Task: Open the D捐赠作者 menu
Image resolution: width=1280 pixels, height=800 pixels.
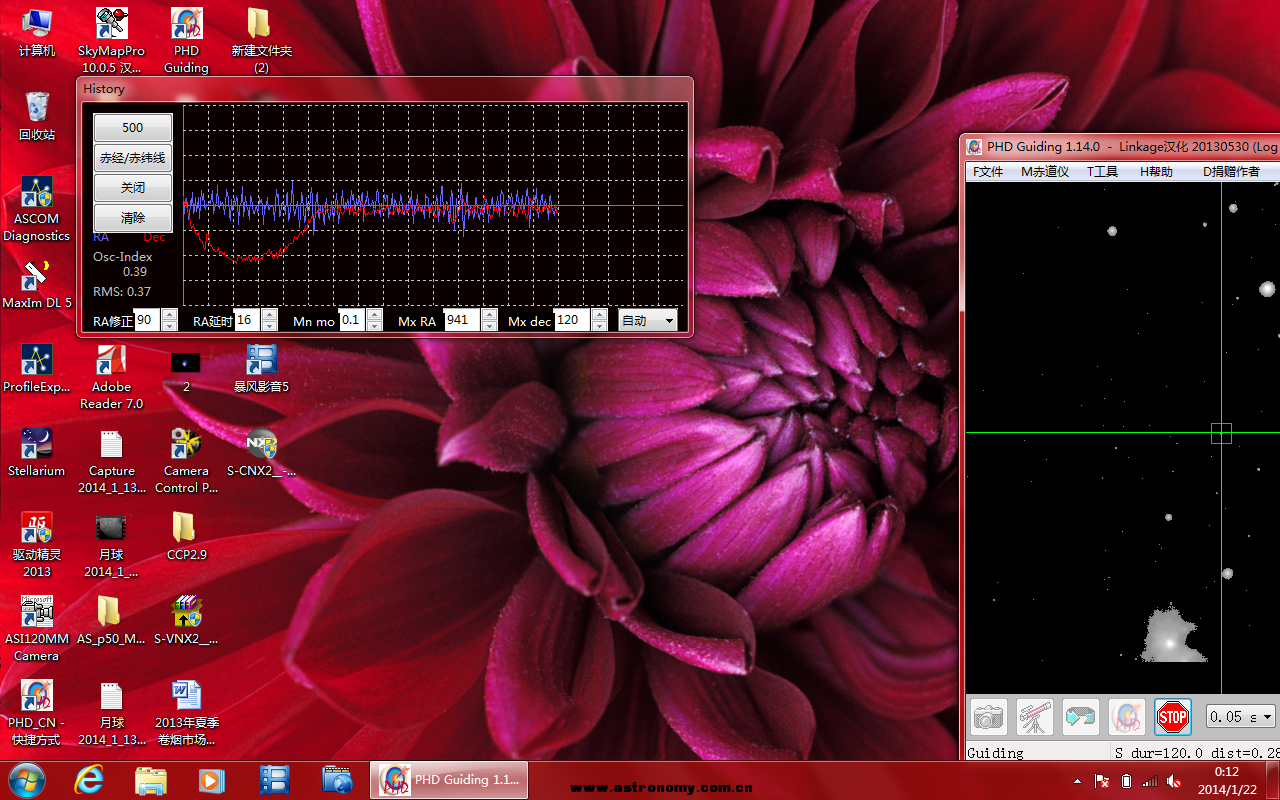Action: point(1231,172)
